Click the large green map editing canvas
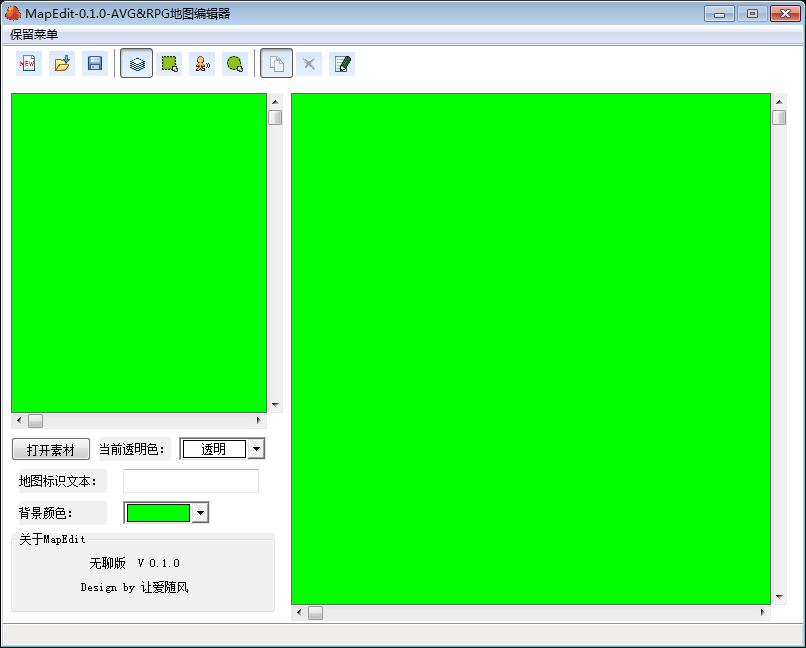 tap(531, 349)
